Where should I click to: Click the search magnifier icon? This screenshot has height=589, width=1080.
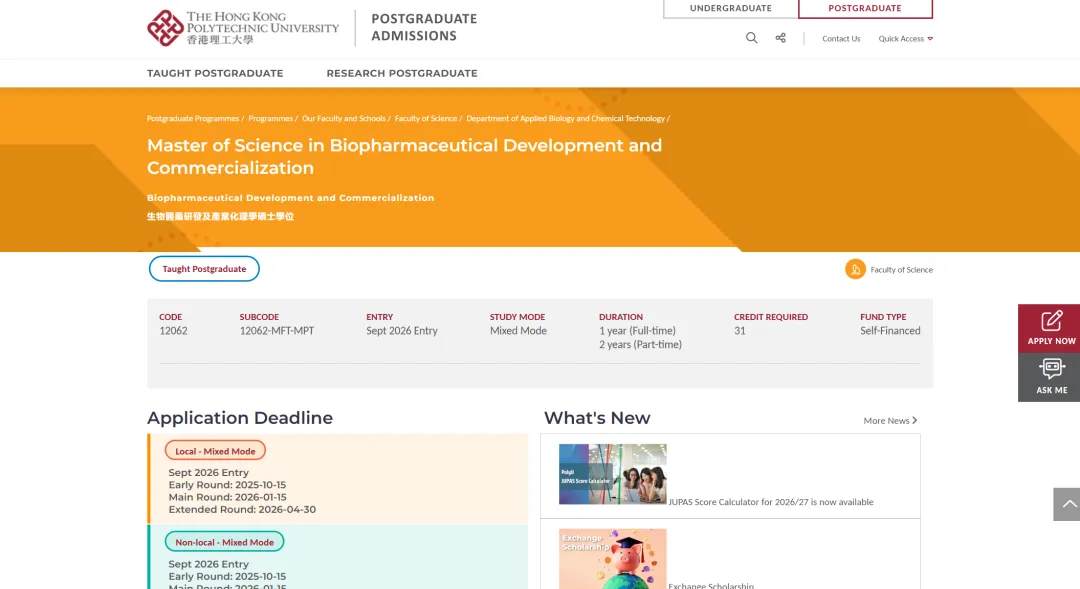pyautogui.click(x=751, y=38)
